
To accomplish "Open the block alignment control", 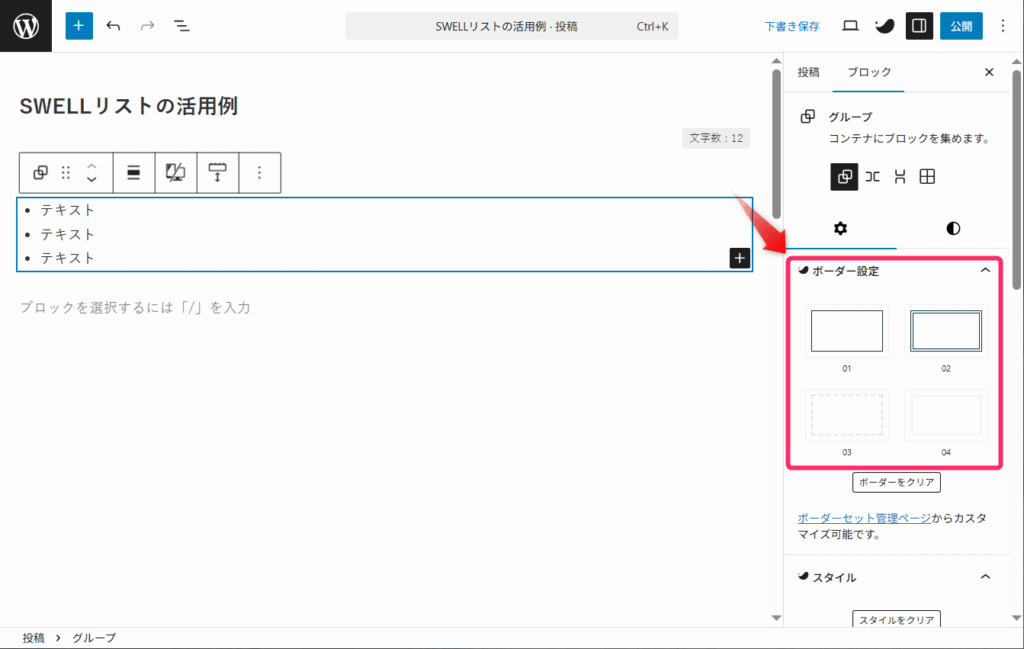I will click(133, 172).
